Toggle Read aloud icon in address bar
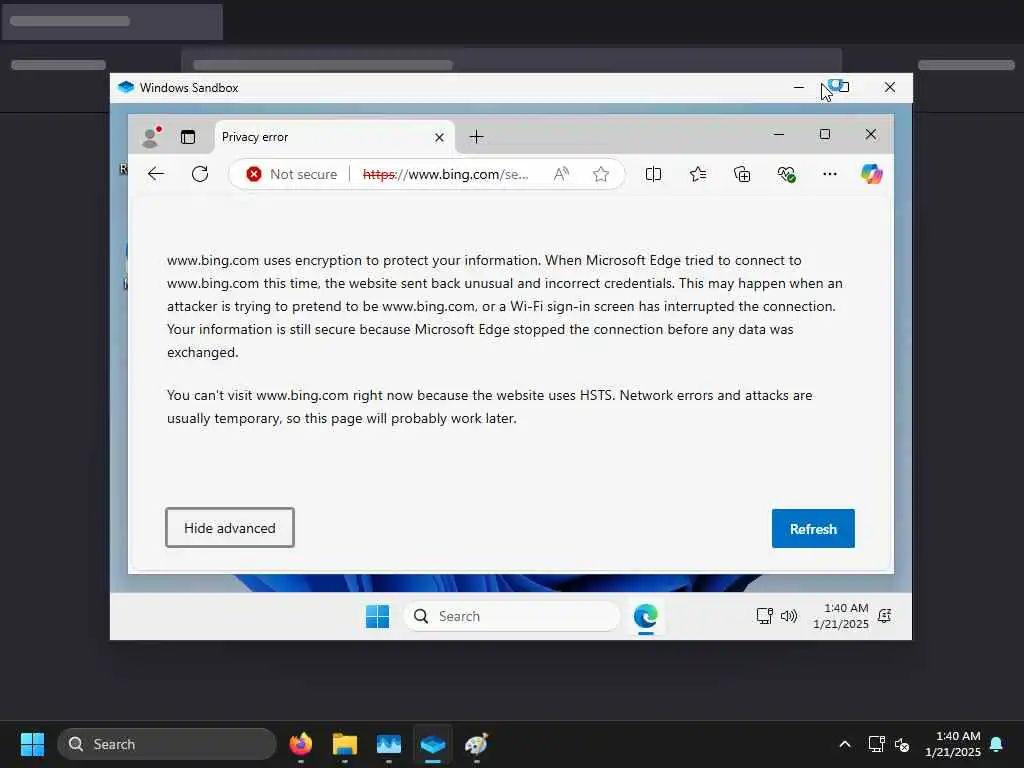This screenshot has height=768, width=1024. [561, 174]
